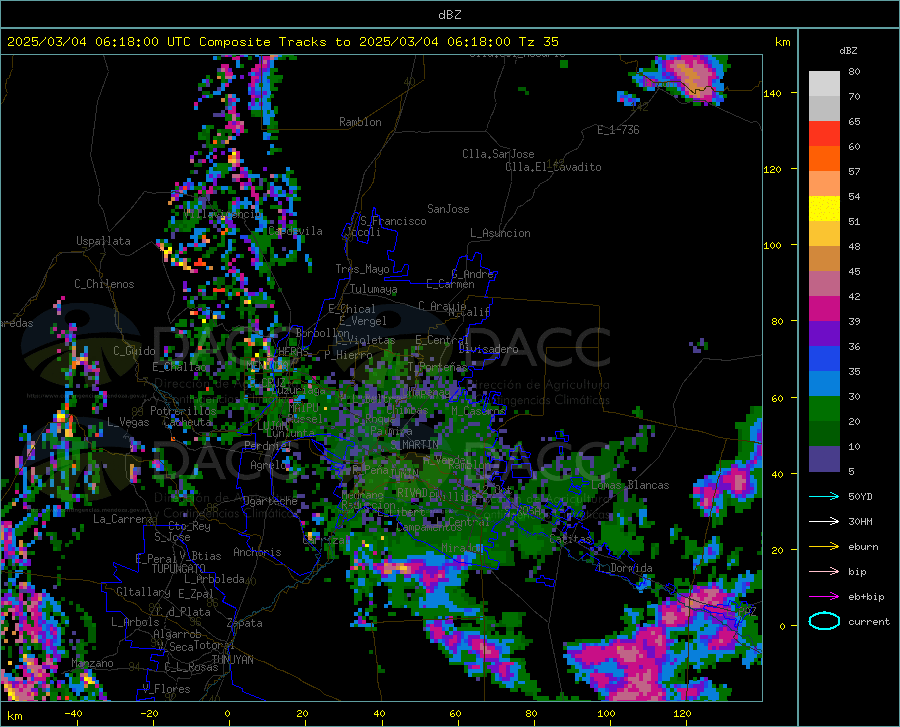Pick the purple 39-36 dBZ swatch
This screenshot has height=727, width=900.
[824, 334]
